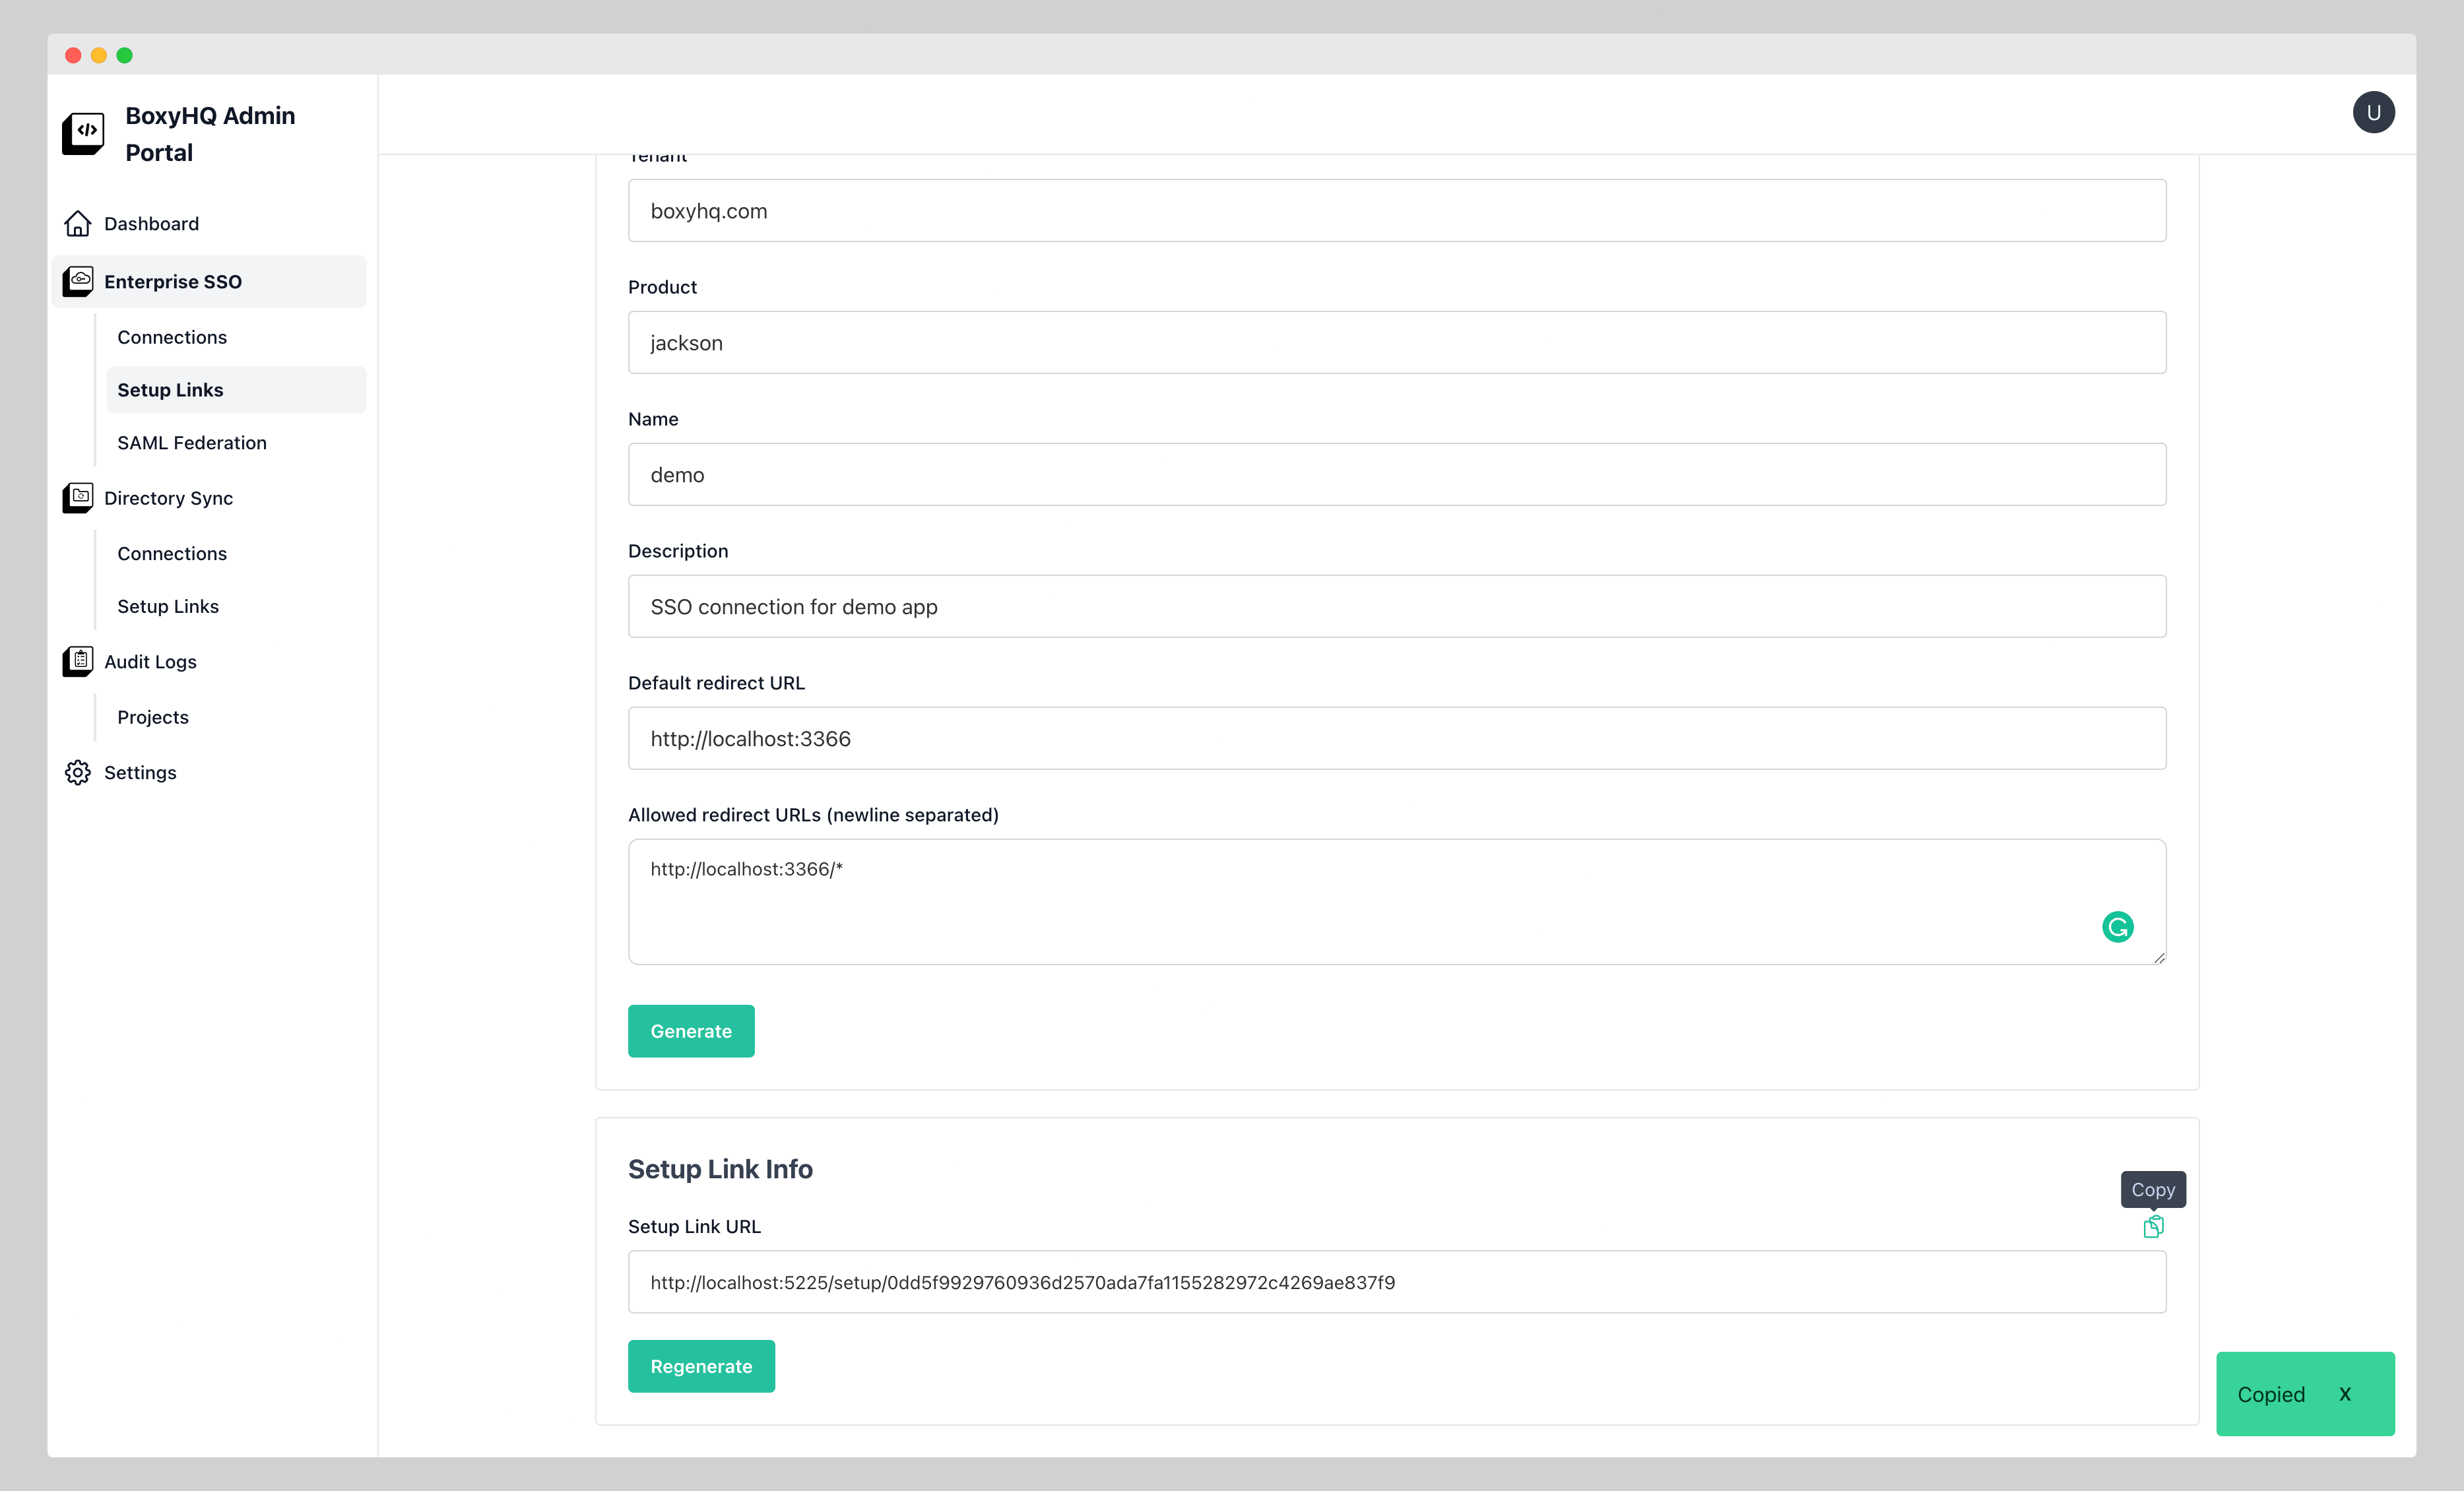Click the Audit Logs clipboard icon
2464x1491 pixels.
pyautogui.click(x=78, y=661)
